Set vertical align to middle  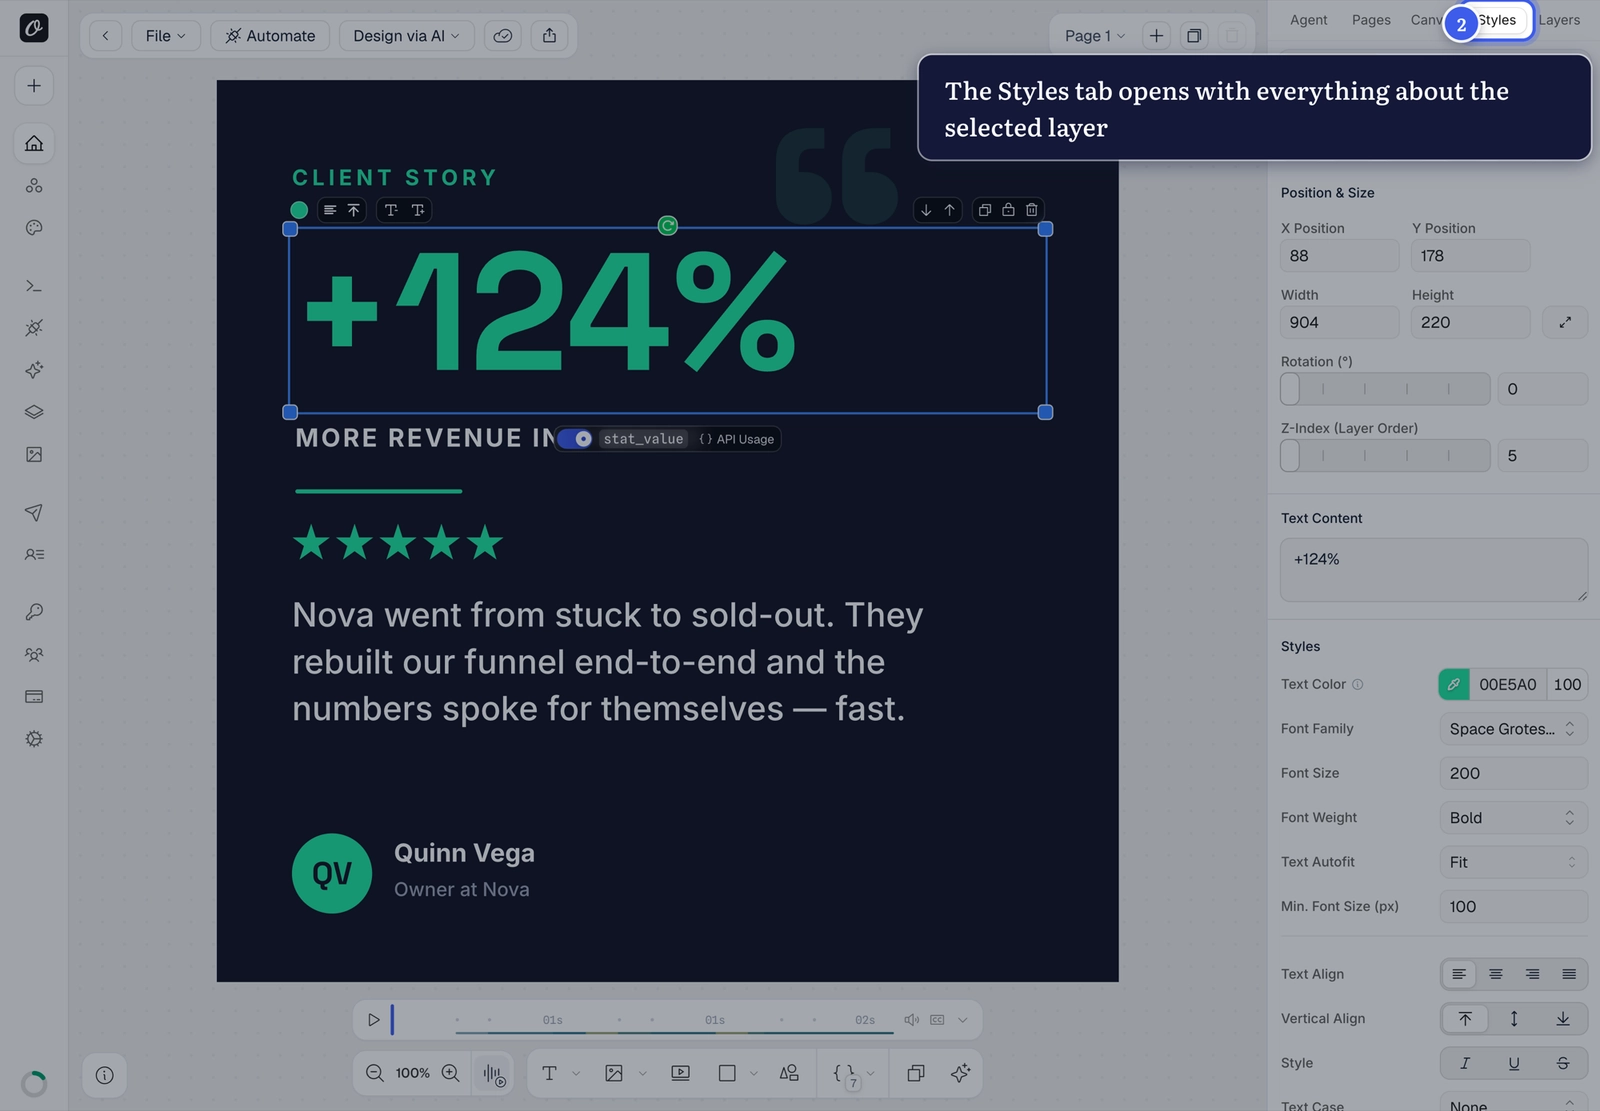click(x=1514, y=1018)
